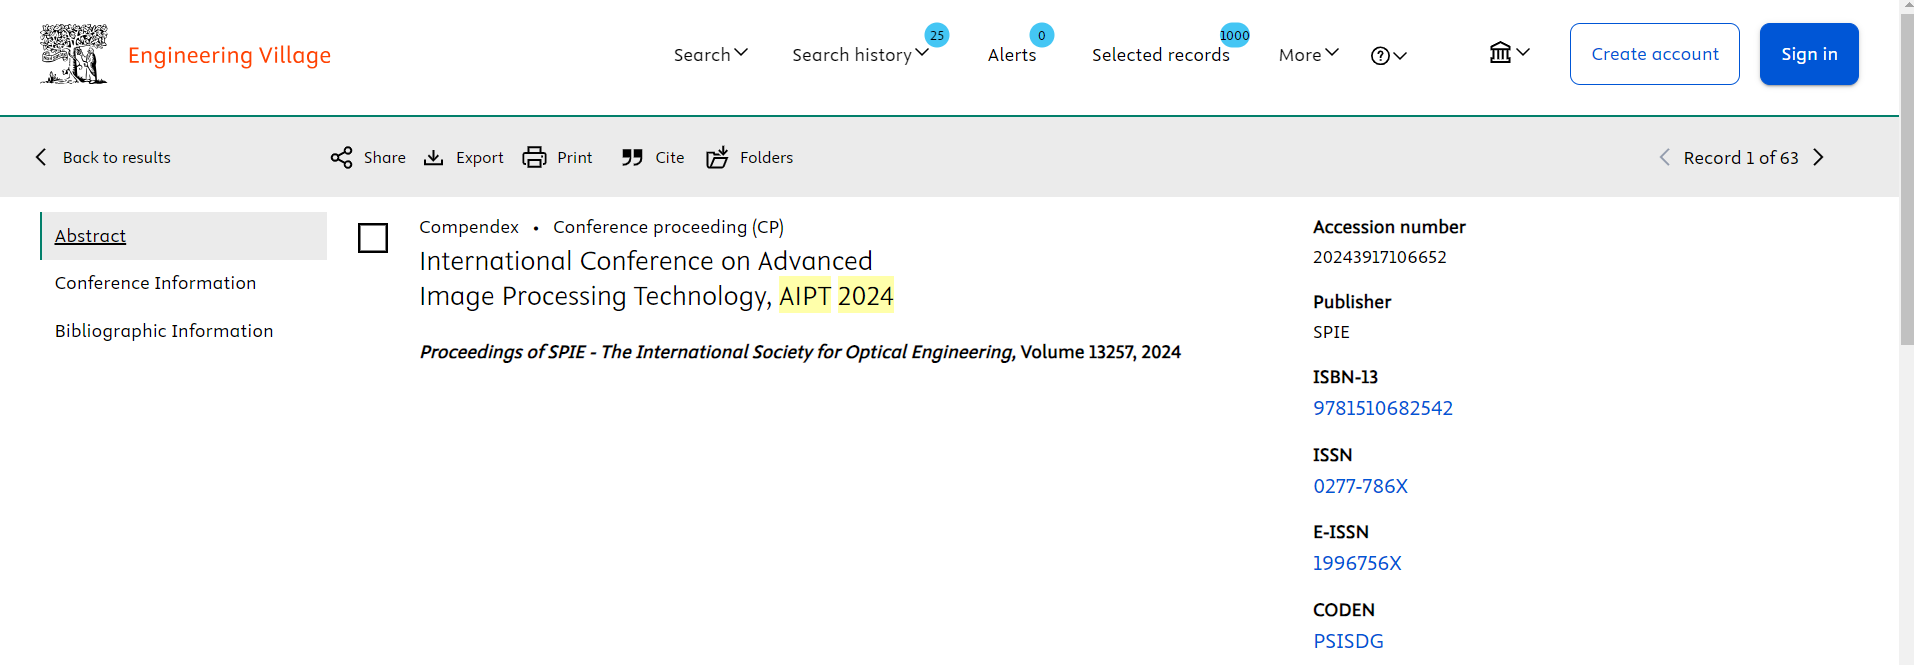The width and height of the screenshot is (1914, 665).
Task: Click the Print printer icon
Action: [534, 157]
